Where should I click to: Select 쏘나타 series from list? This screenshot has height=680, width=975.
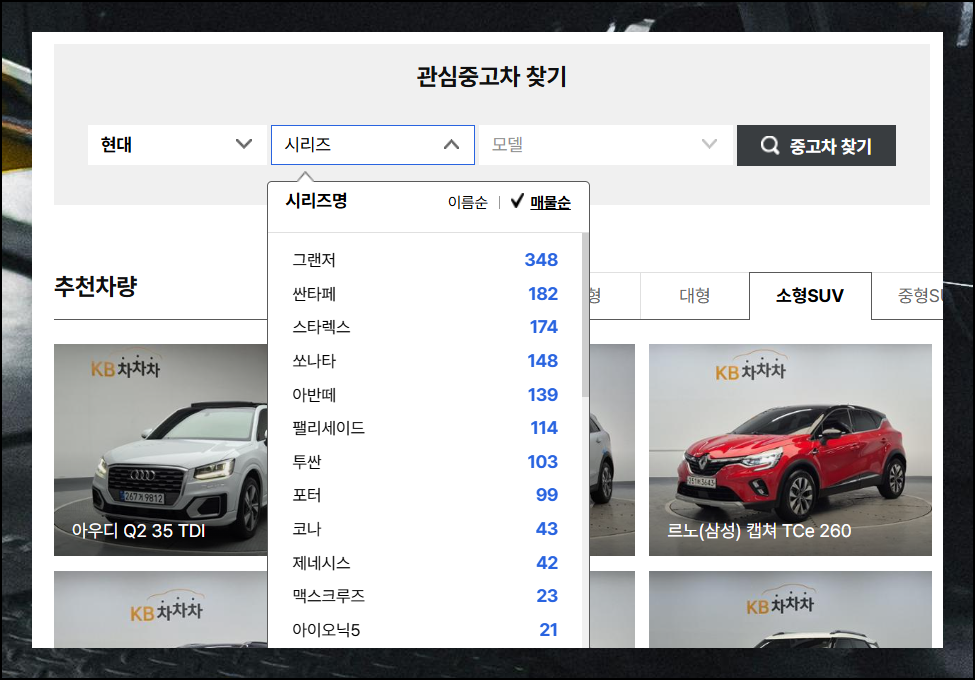pyautogui.click(x=425, y=361)
